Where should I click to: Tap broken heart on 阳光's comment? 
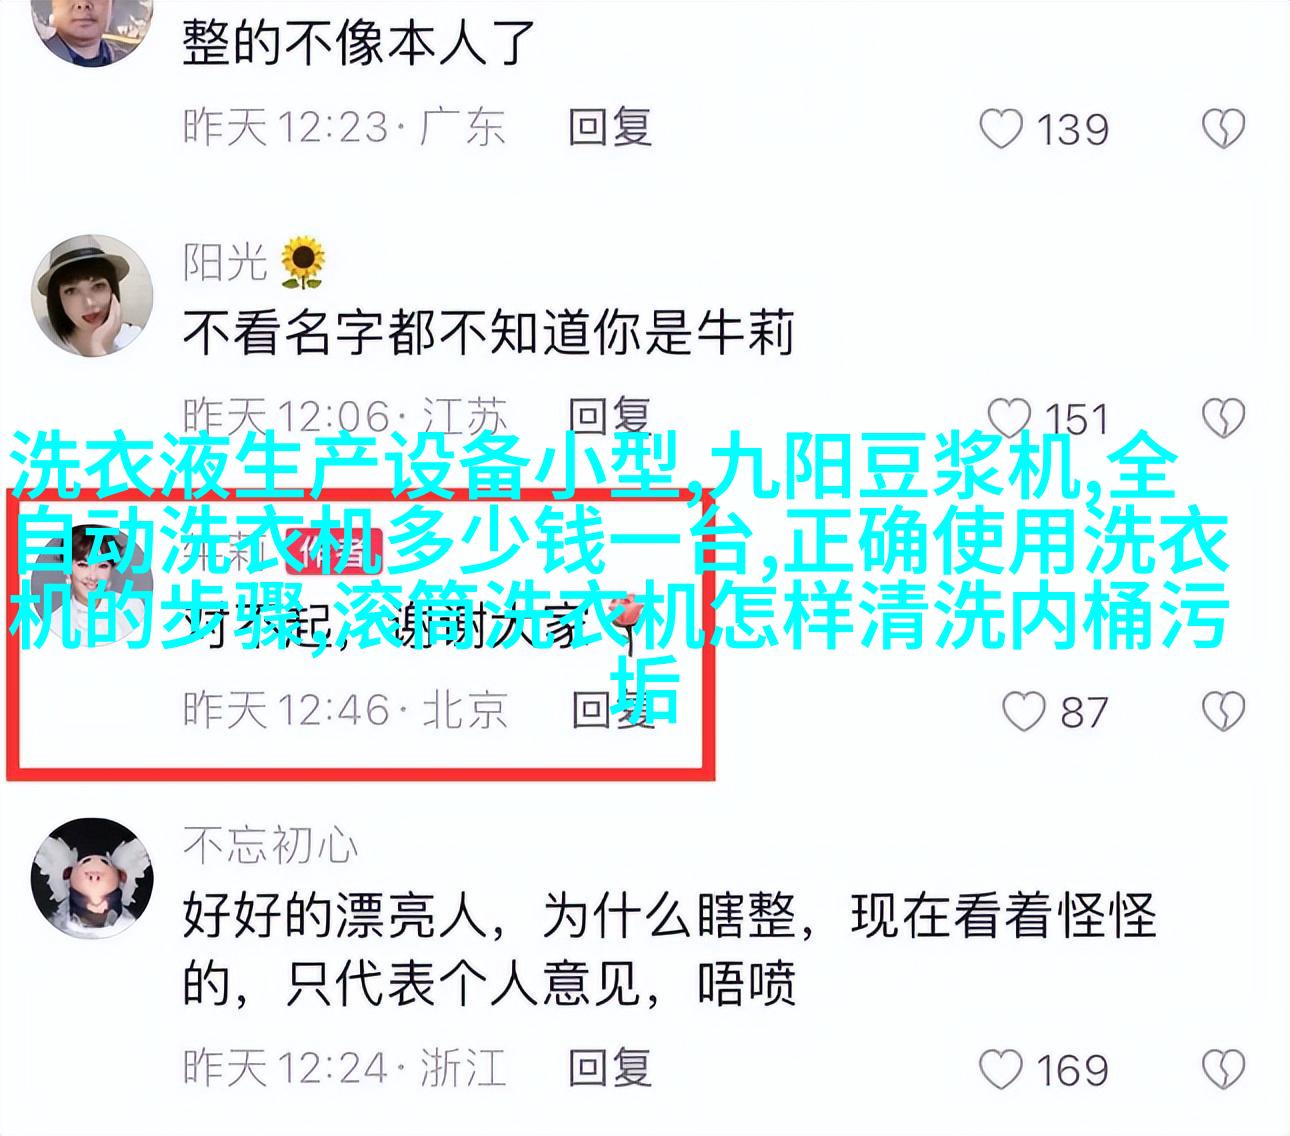[1222, 419]
